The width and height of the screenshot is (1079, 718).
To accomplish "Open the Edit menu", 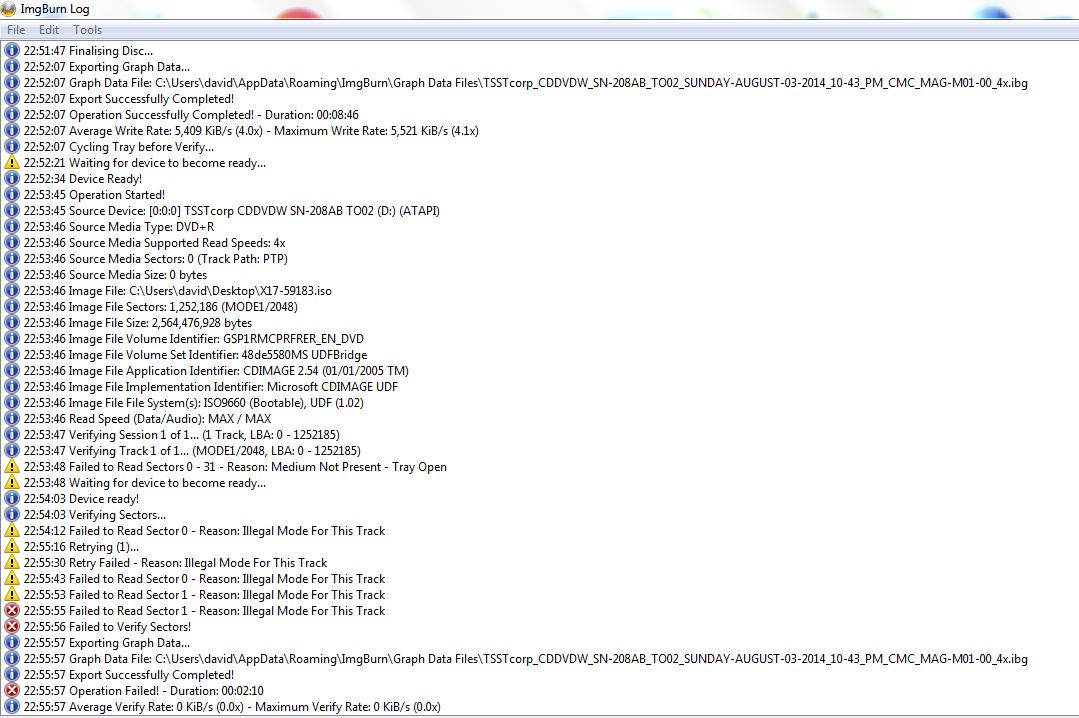I will tap(48, 30).
